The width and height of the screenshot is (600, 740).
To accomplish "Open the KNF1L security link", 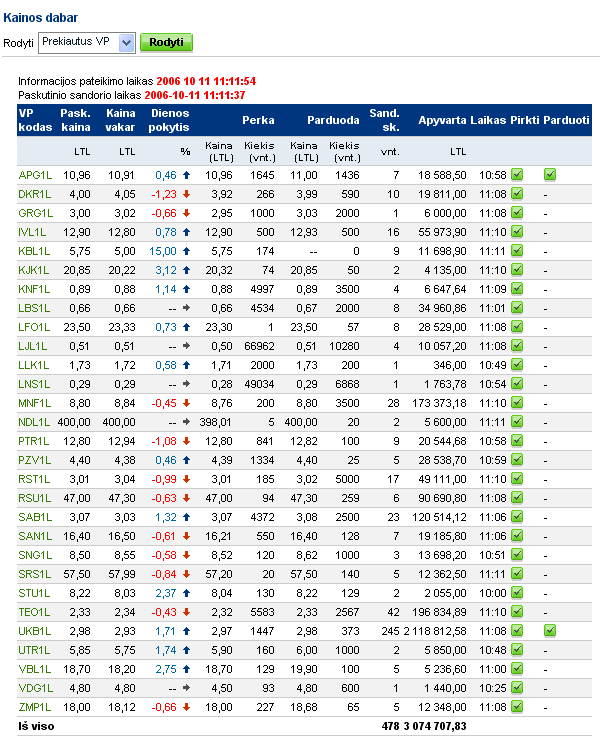I will point(34,289).
